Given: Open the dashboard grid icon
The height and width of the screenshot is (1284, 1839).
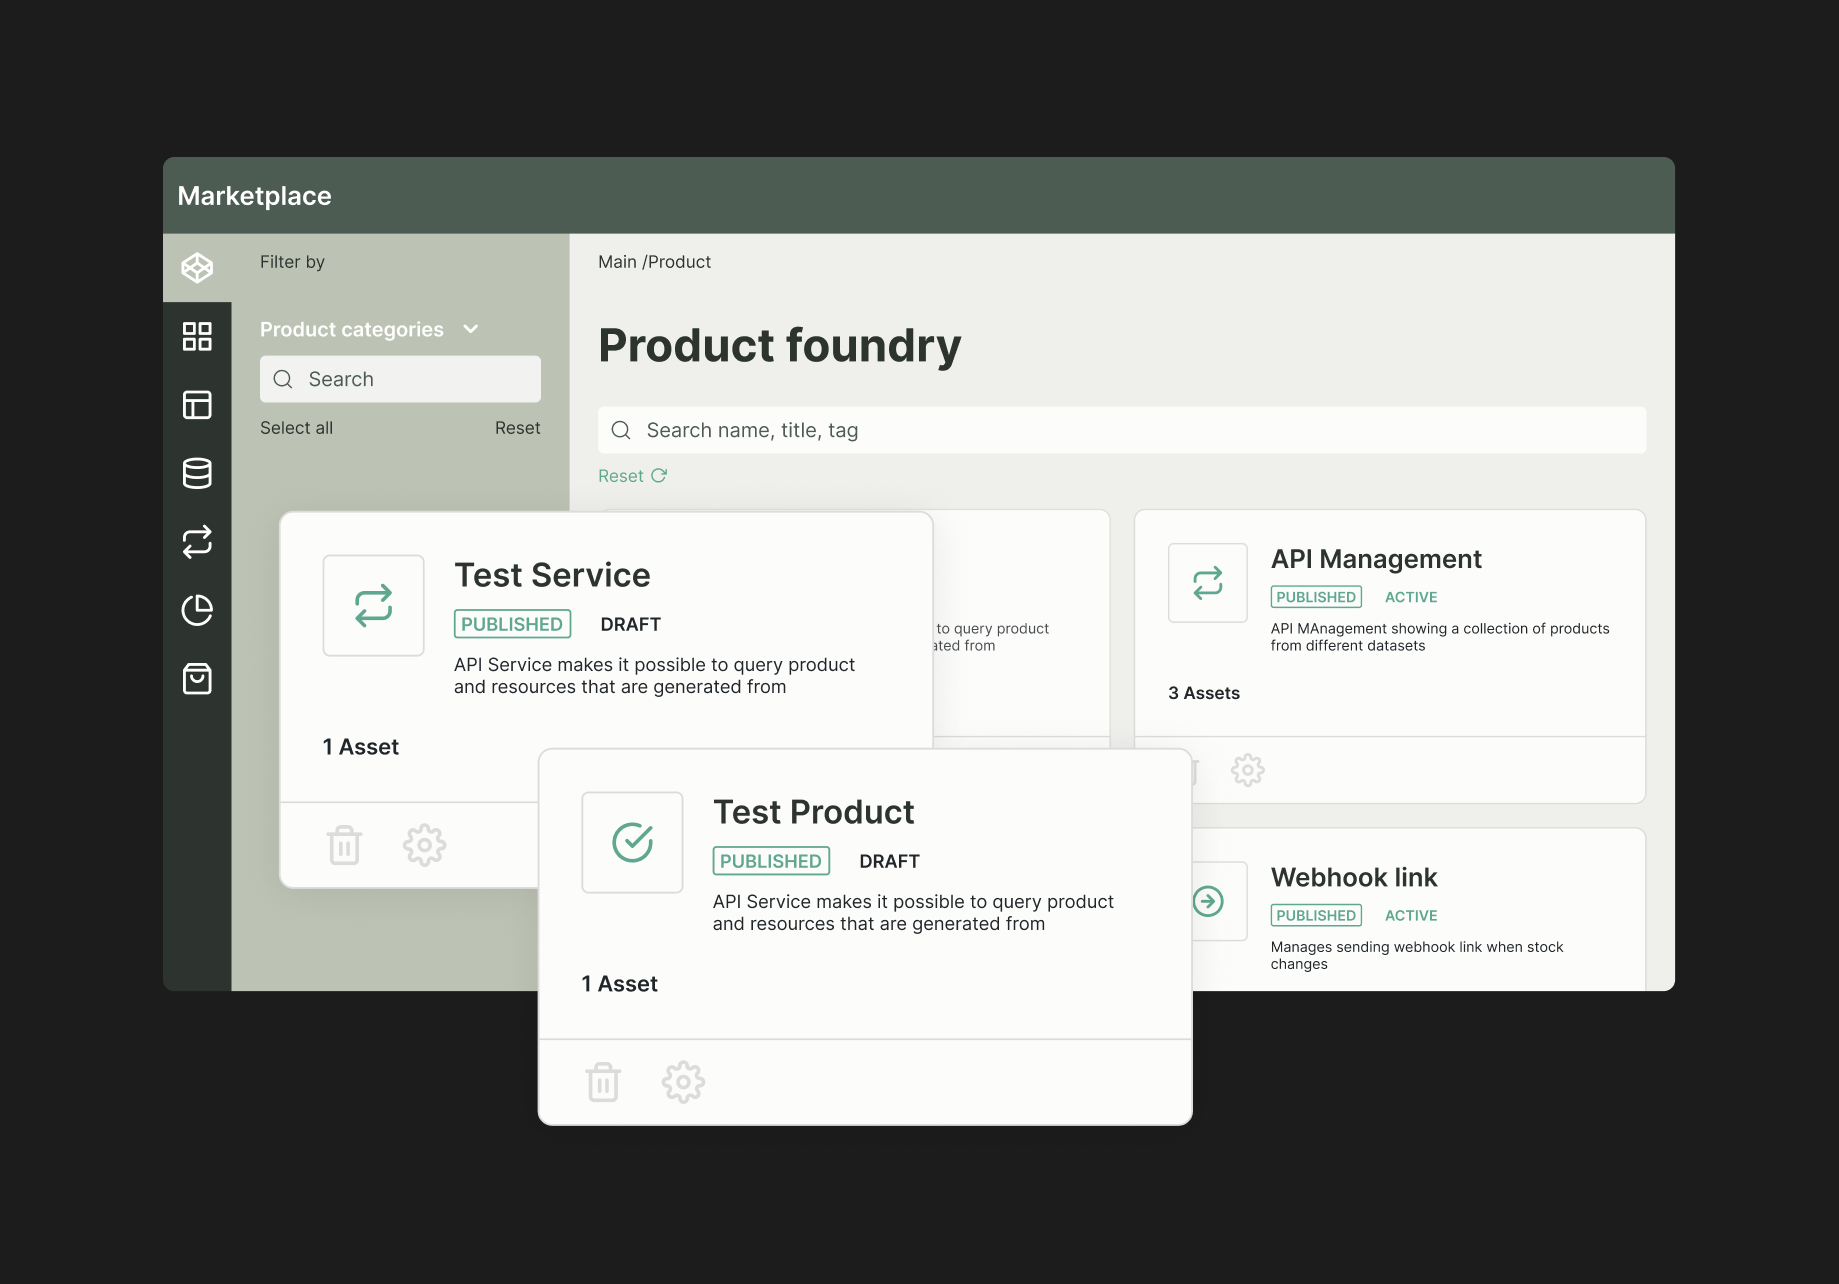Looking at the screenshot, I should [x=197, y=337].
